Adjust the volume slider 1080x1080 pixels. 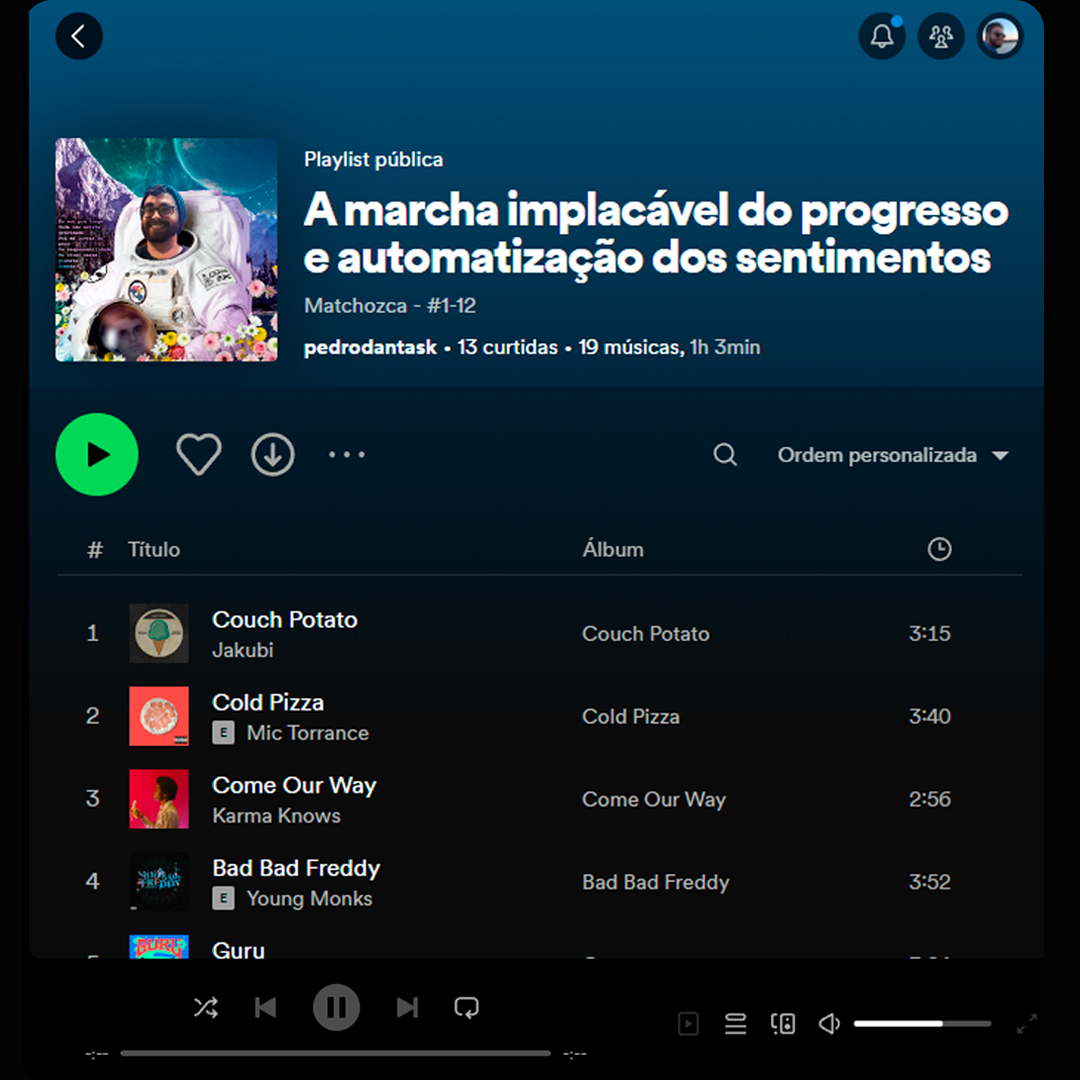(922, 1024)
